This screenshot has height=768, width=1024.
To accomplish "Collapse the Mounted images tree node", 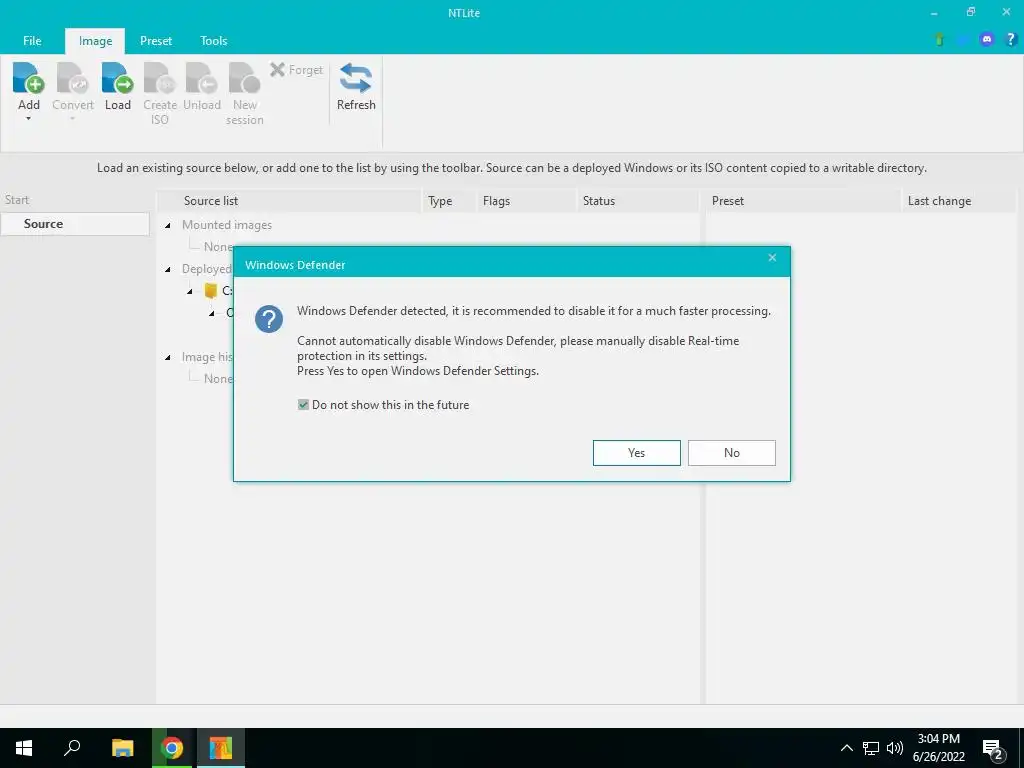I will coord(168,225).
